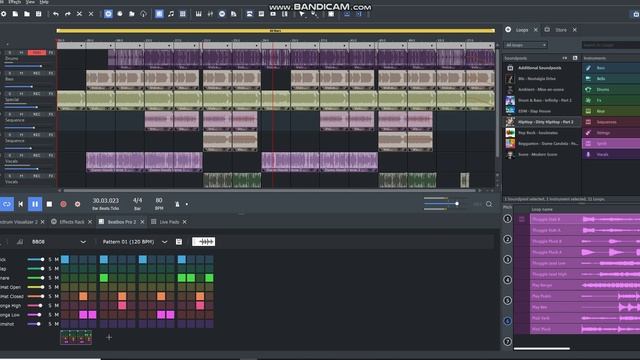Click the small dot next to the metronome
Viewport: 640px width, 360px height.
coord(187,204)
